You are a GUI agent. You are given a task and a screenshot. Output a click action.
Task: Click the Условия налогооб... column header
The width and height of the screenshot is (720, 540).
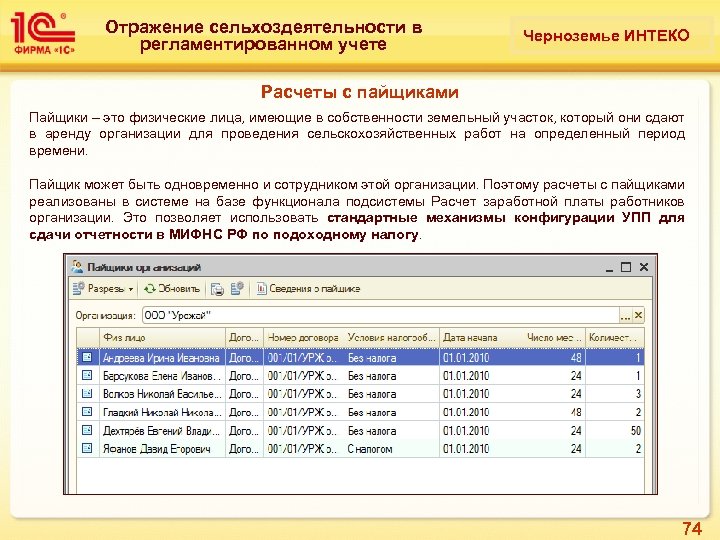(392, 338)
